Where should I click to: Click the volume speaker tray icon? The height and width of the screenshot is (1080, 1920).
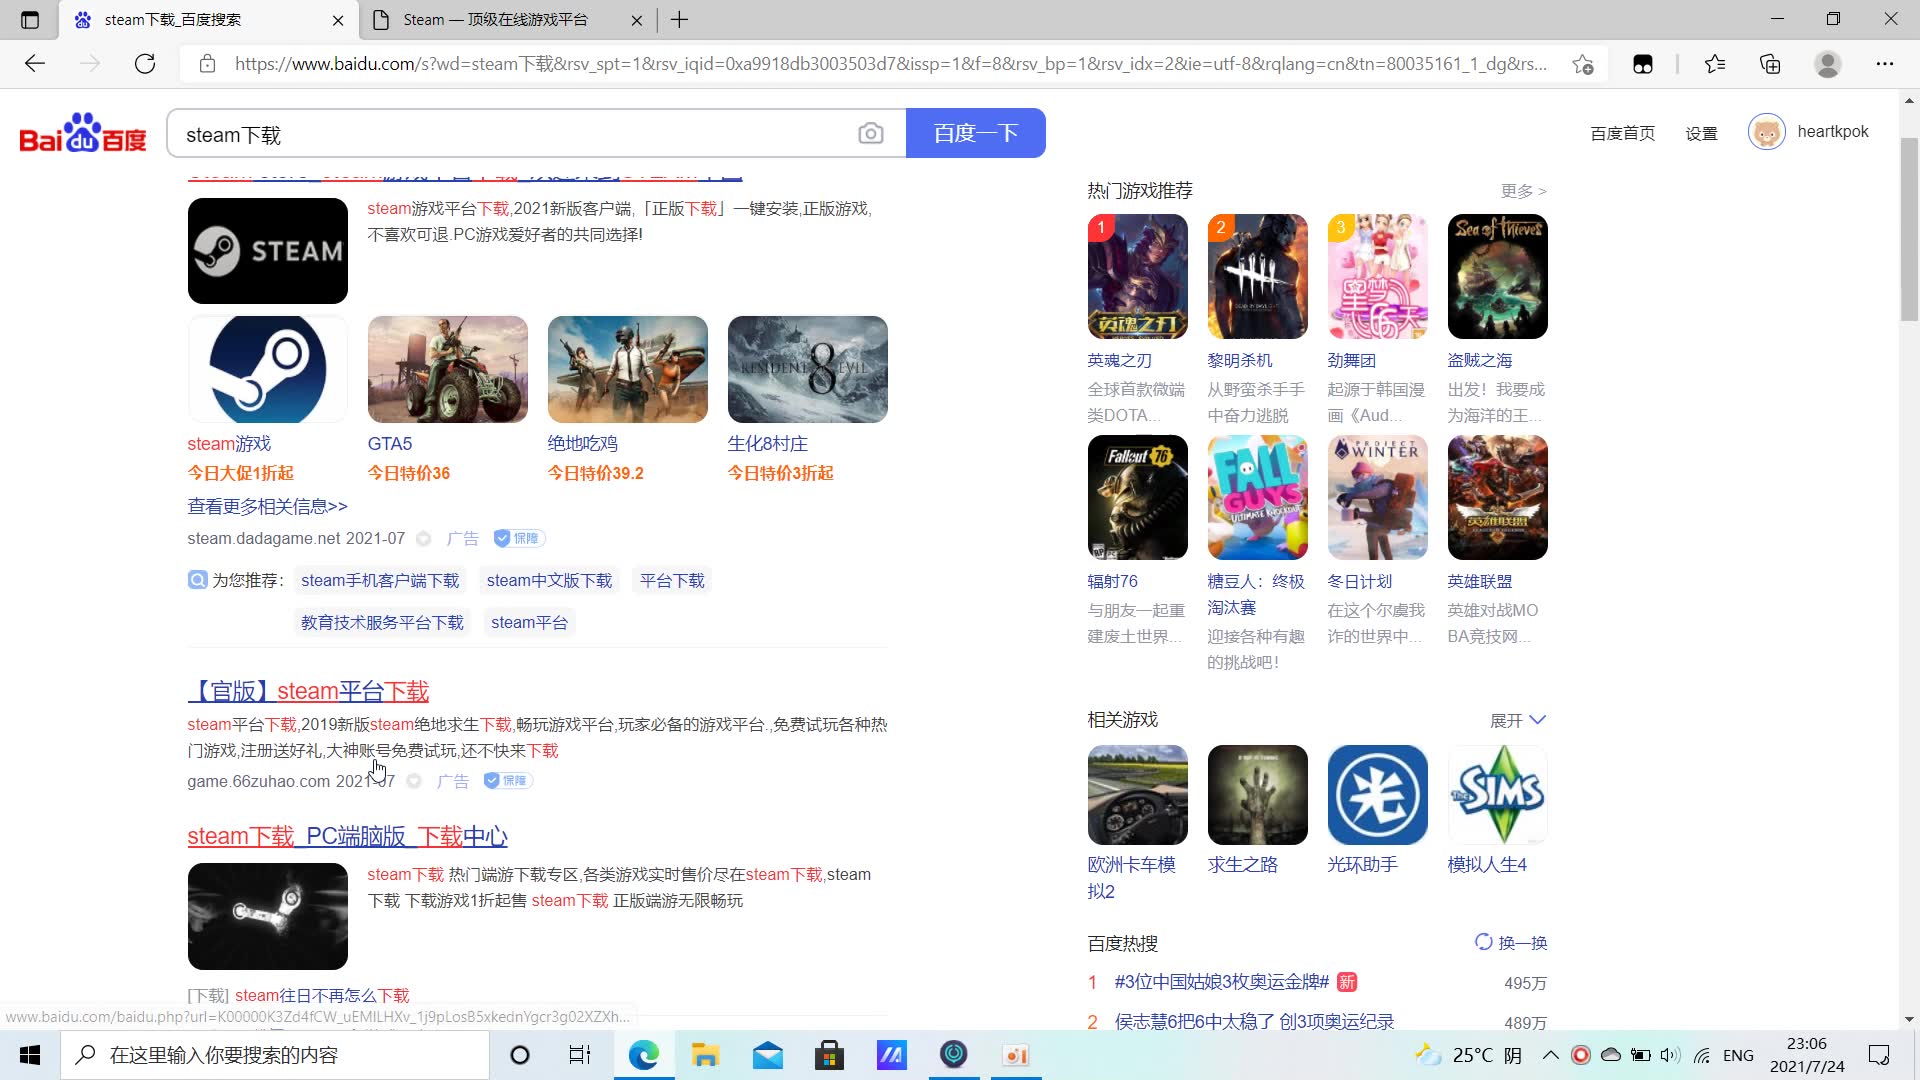click(1670, 1055)
